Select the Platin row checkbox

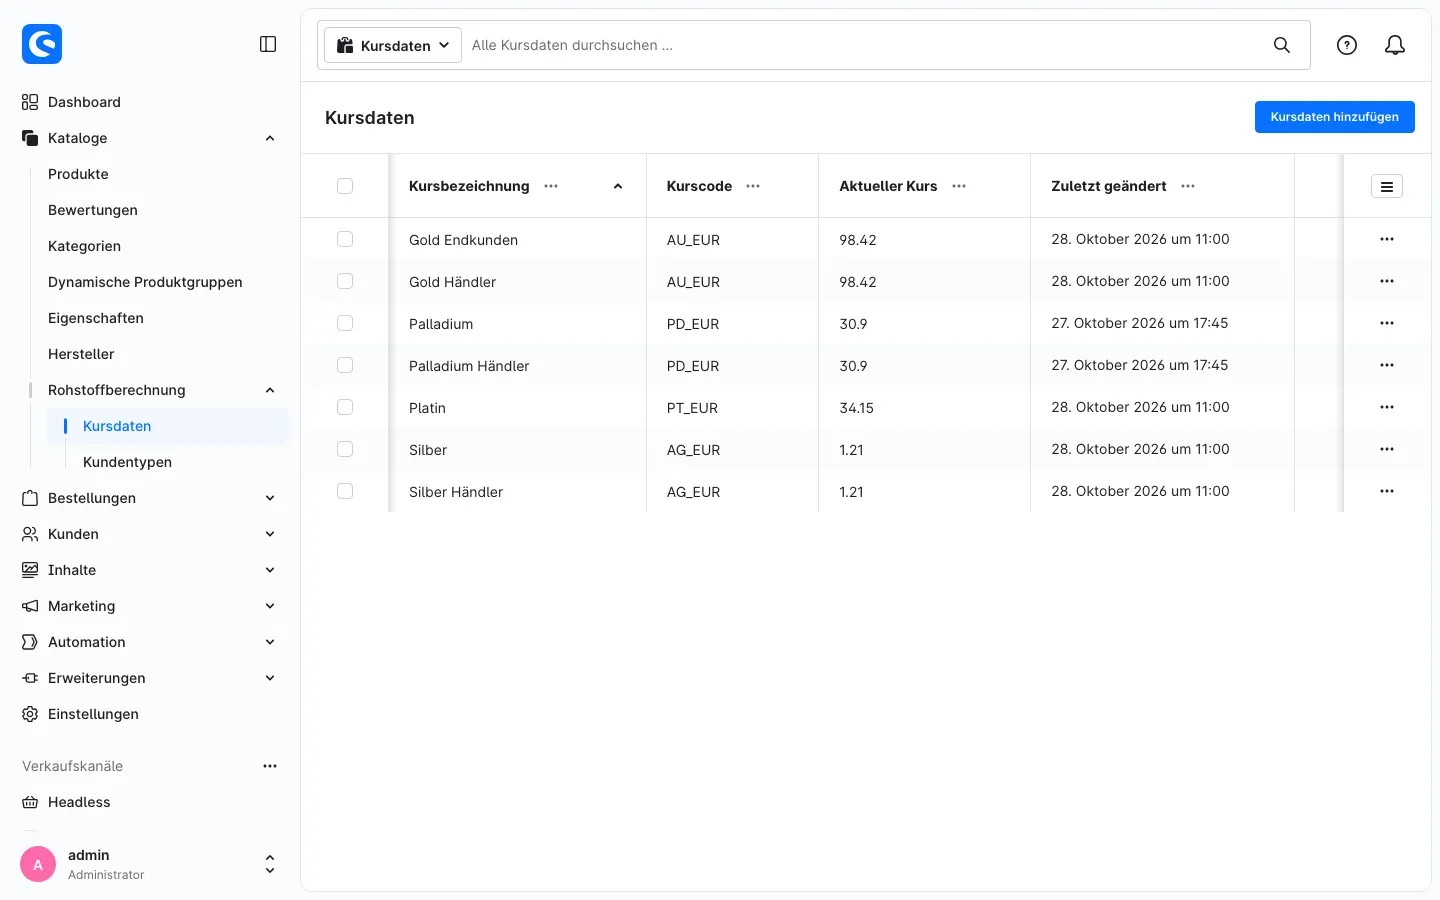click(345, 407)
